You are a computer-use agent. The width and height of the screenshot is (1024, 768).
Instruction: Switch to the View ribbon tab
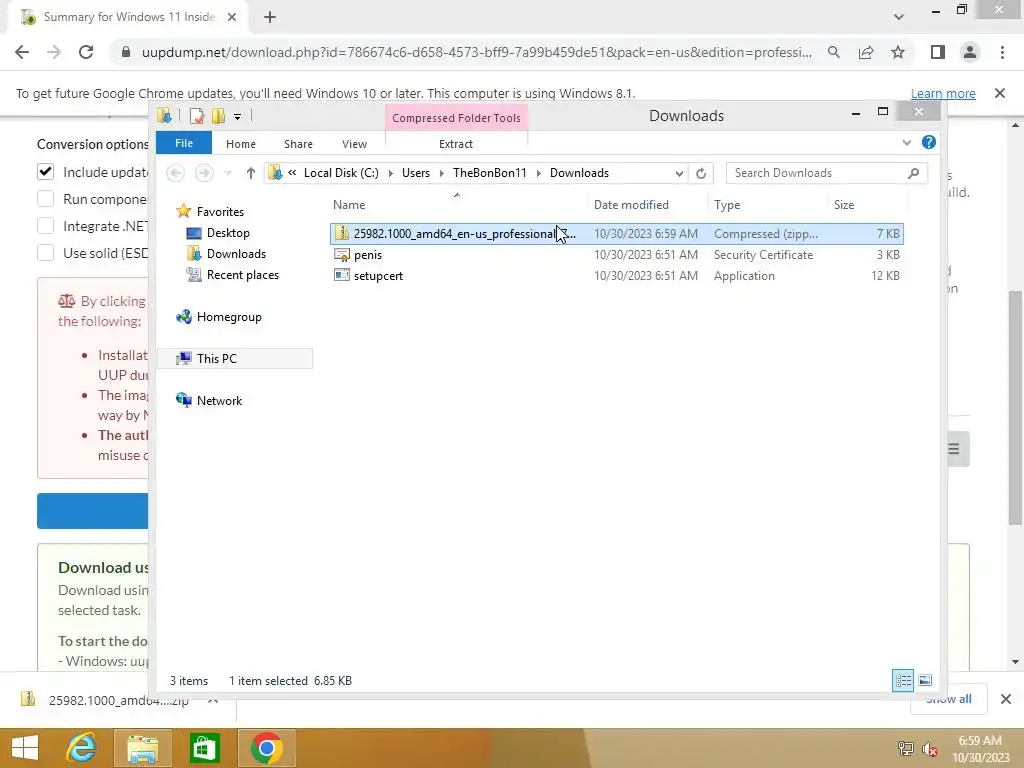coord(354,144)
